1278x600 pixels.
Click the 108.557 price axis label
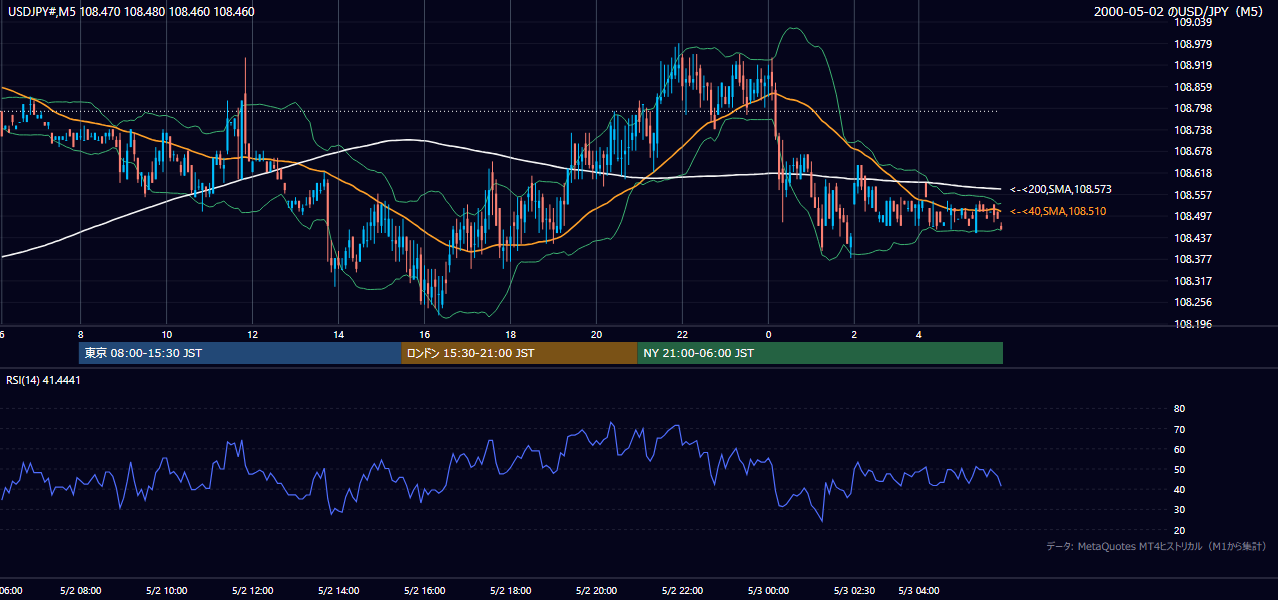1193,195
